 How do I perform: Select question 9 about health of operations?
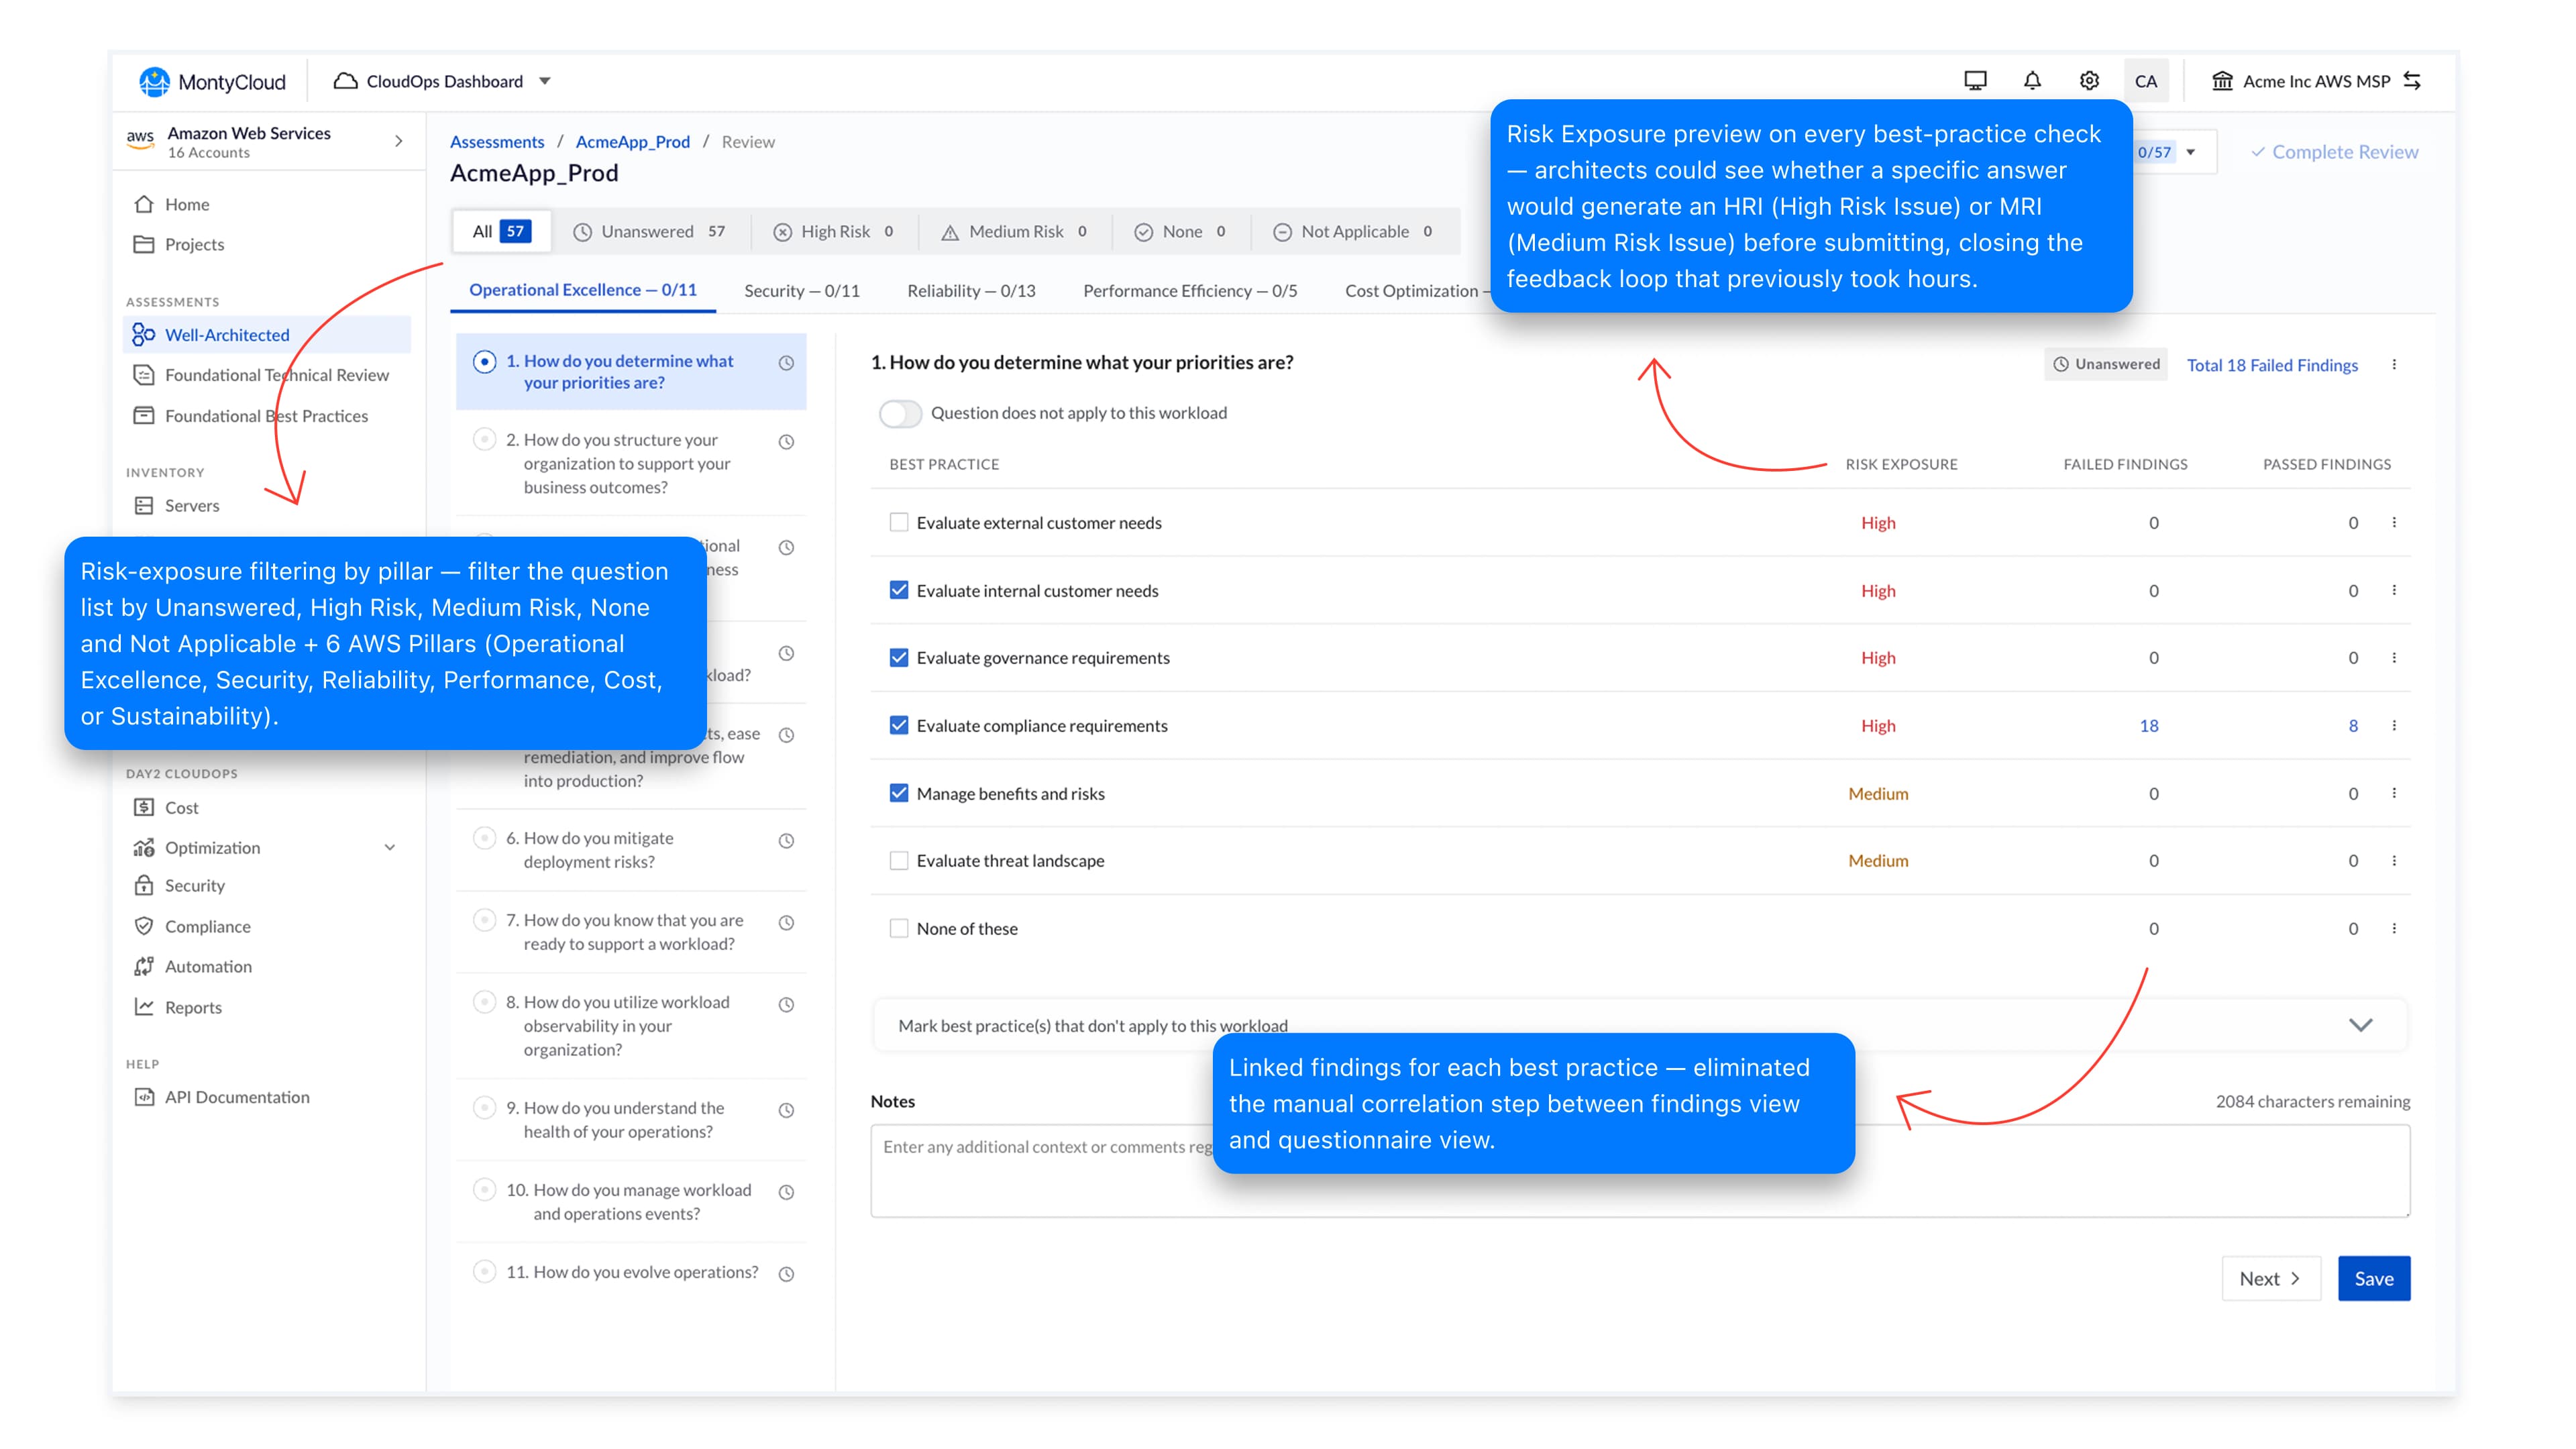coord(631,1119)
